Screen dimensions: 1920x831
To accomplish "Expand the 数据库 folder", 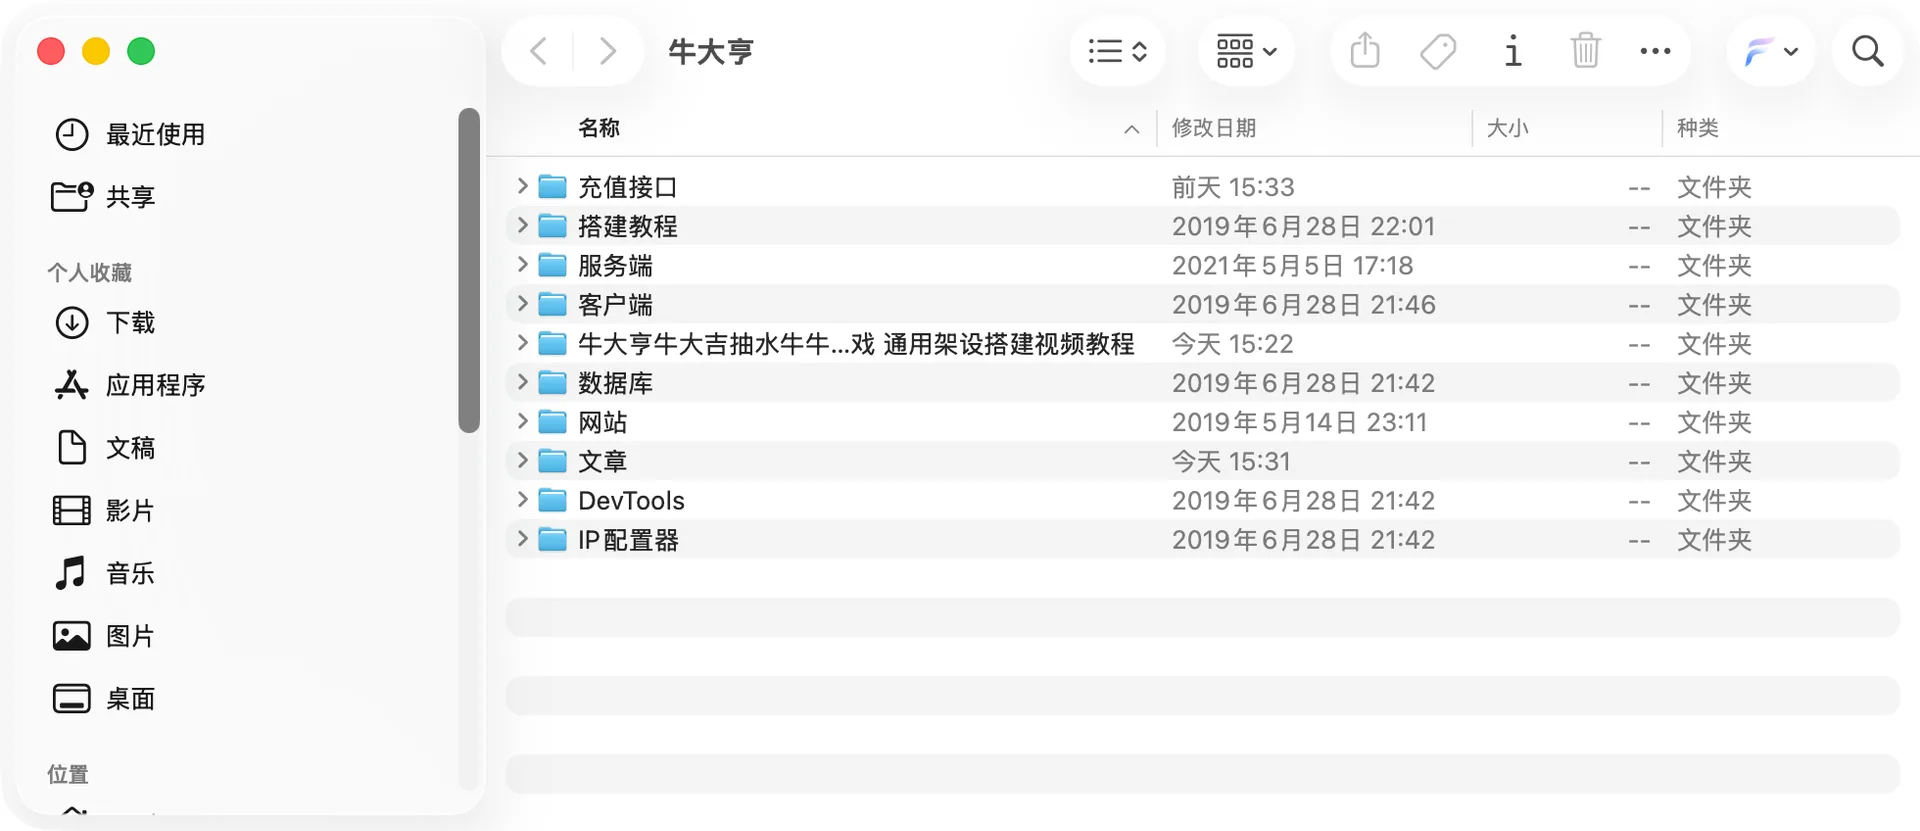I will (522, 382).
